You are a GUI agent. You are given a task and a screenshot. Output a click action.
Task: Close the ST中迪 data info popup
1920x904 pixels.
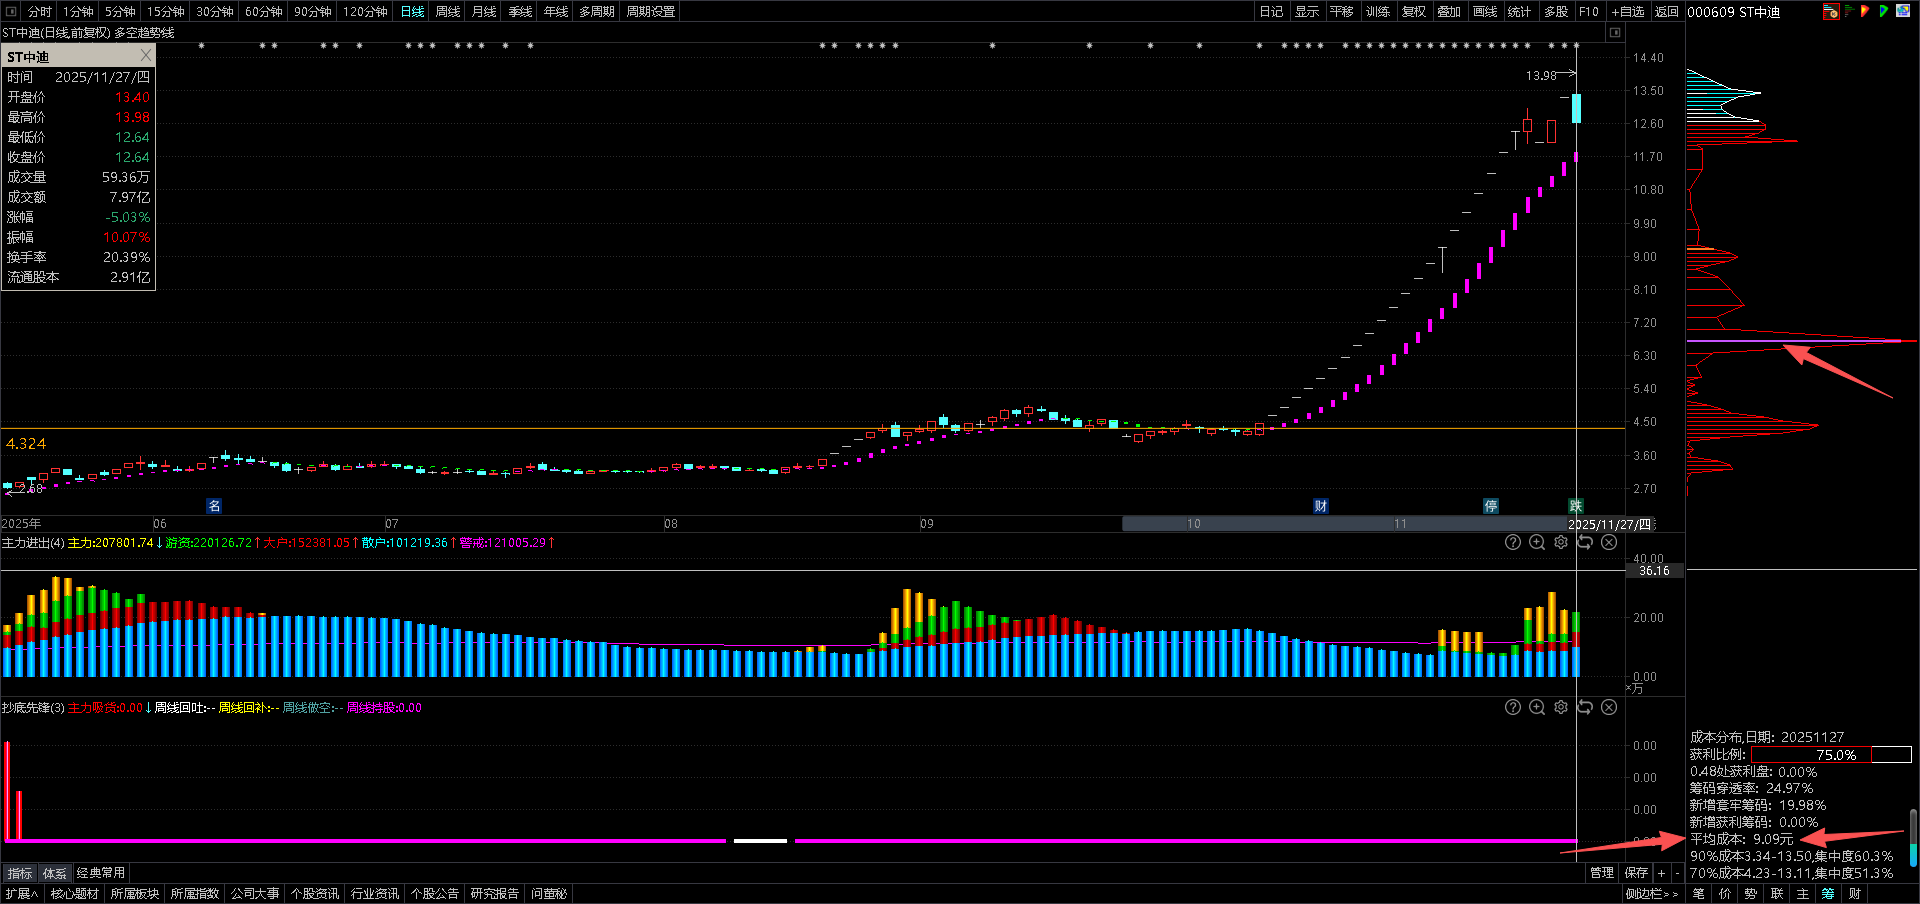[146, 56]
